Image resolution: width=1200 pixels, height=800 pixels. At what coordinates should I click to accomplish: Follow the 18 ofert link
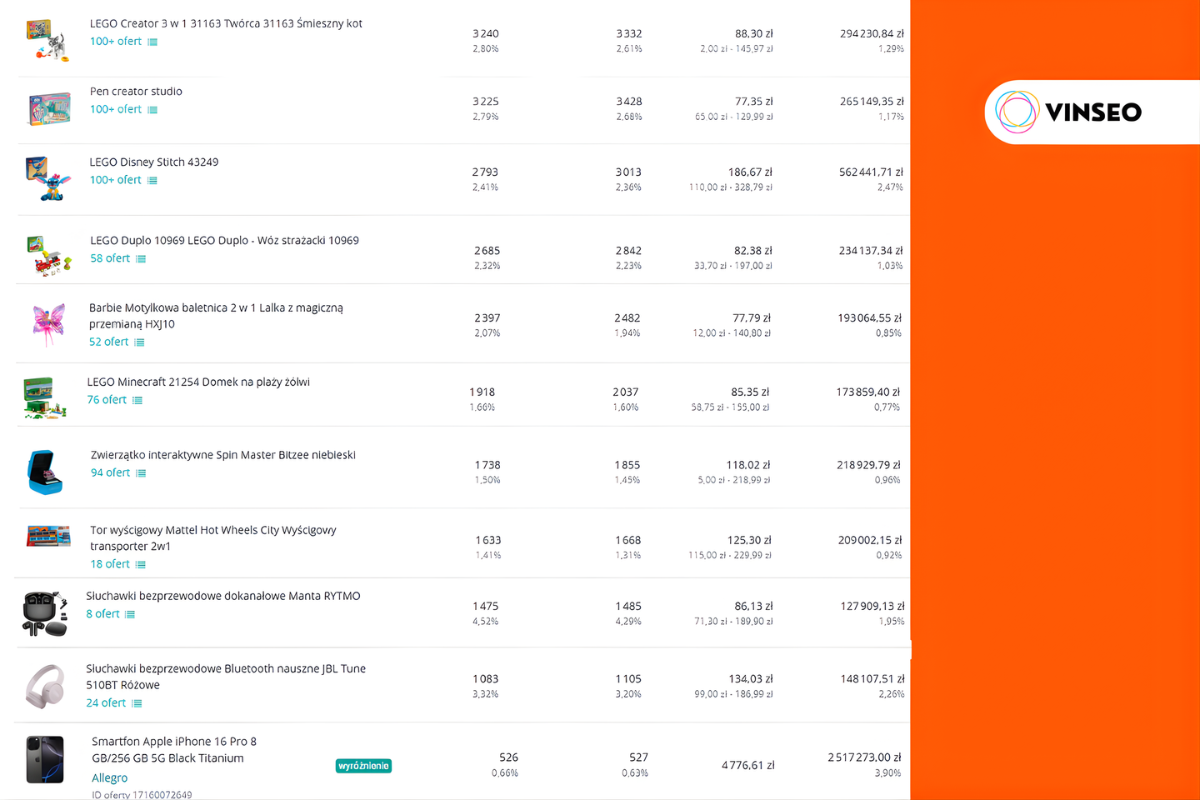click(111, 564)
